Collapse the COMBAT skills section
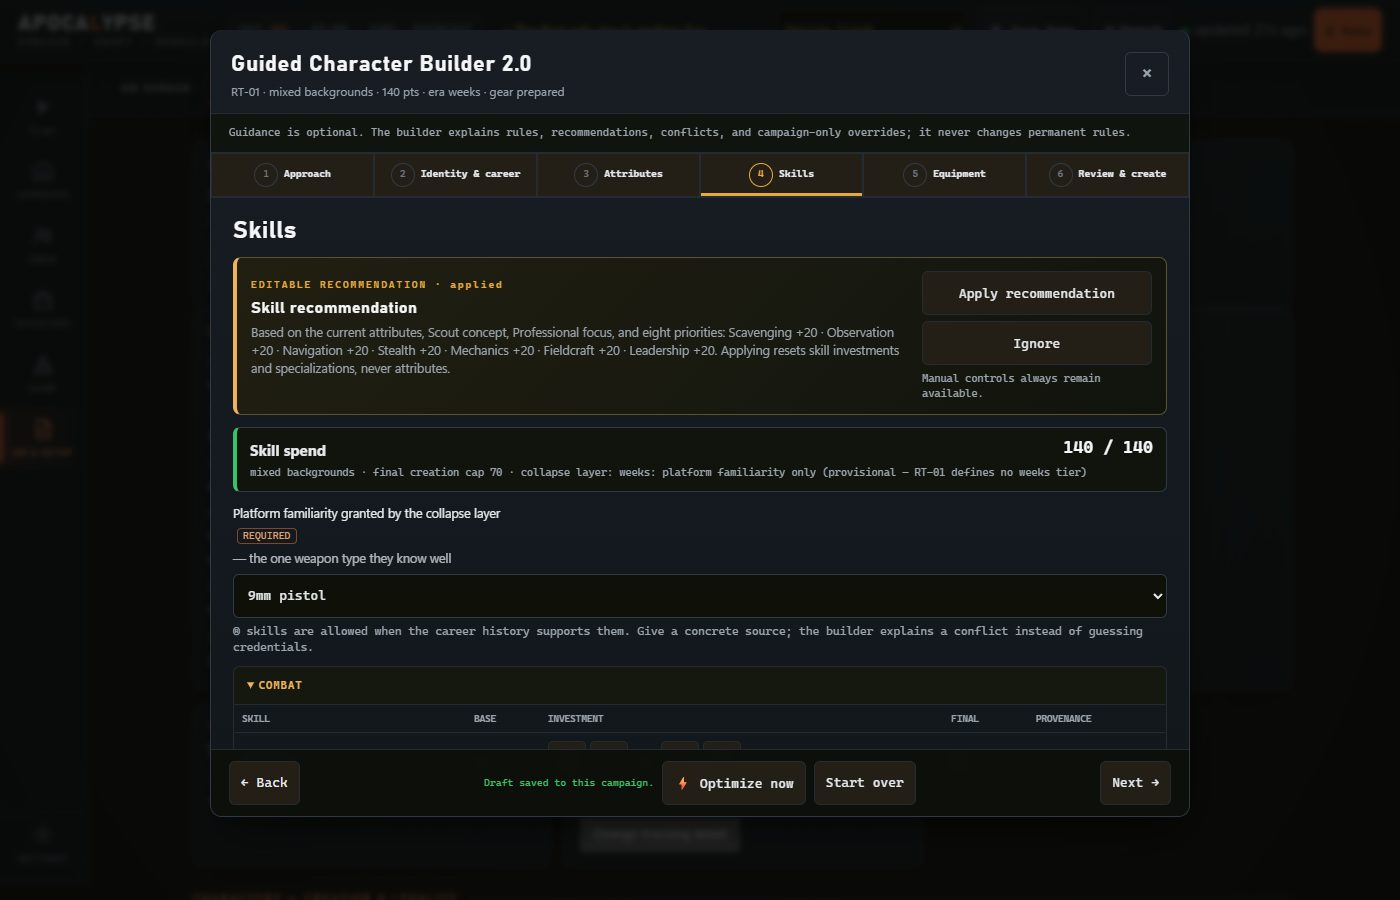Image resolution: width=1400 pixels, height=900 pixels. click(274, 685)
